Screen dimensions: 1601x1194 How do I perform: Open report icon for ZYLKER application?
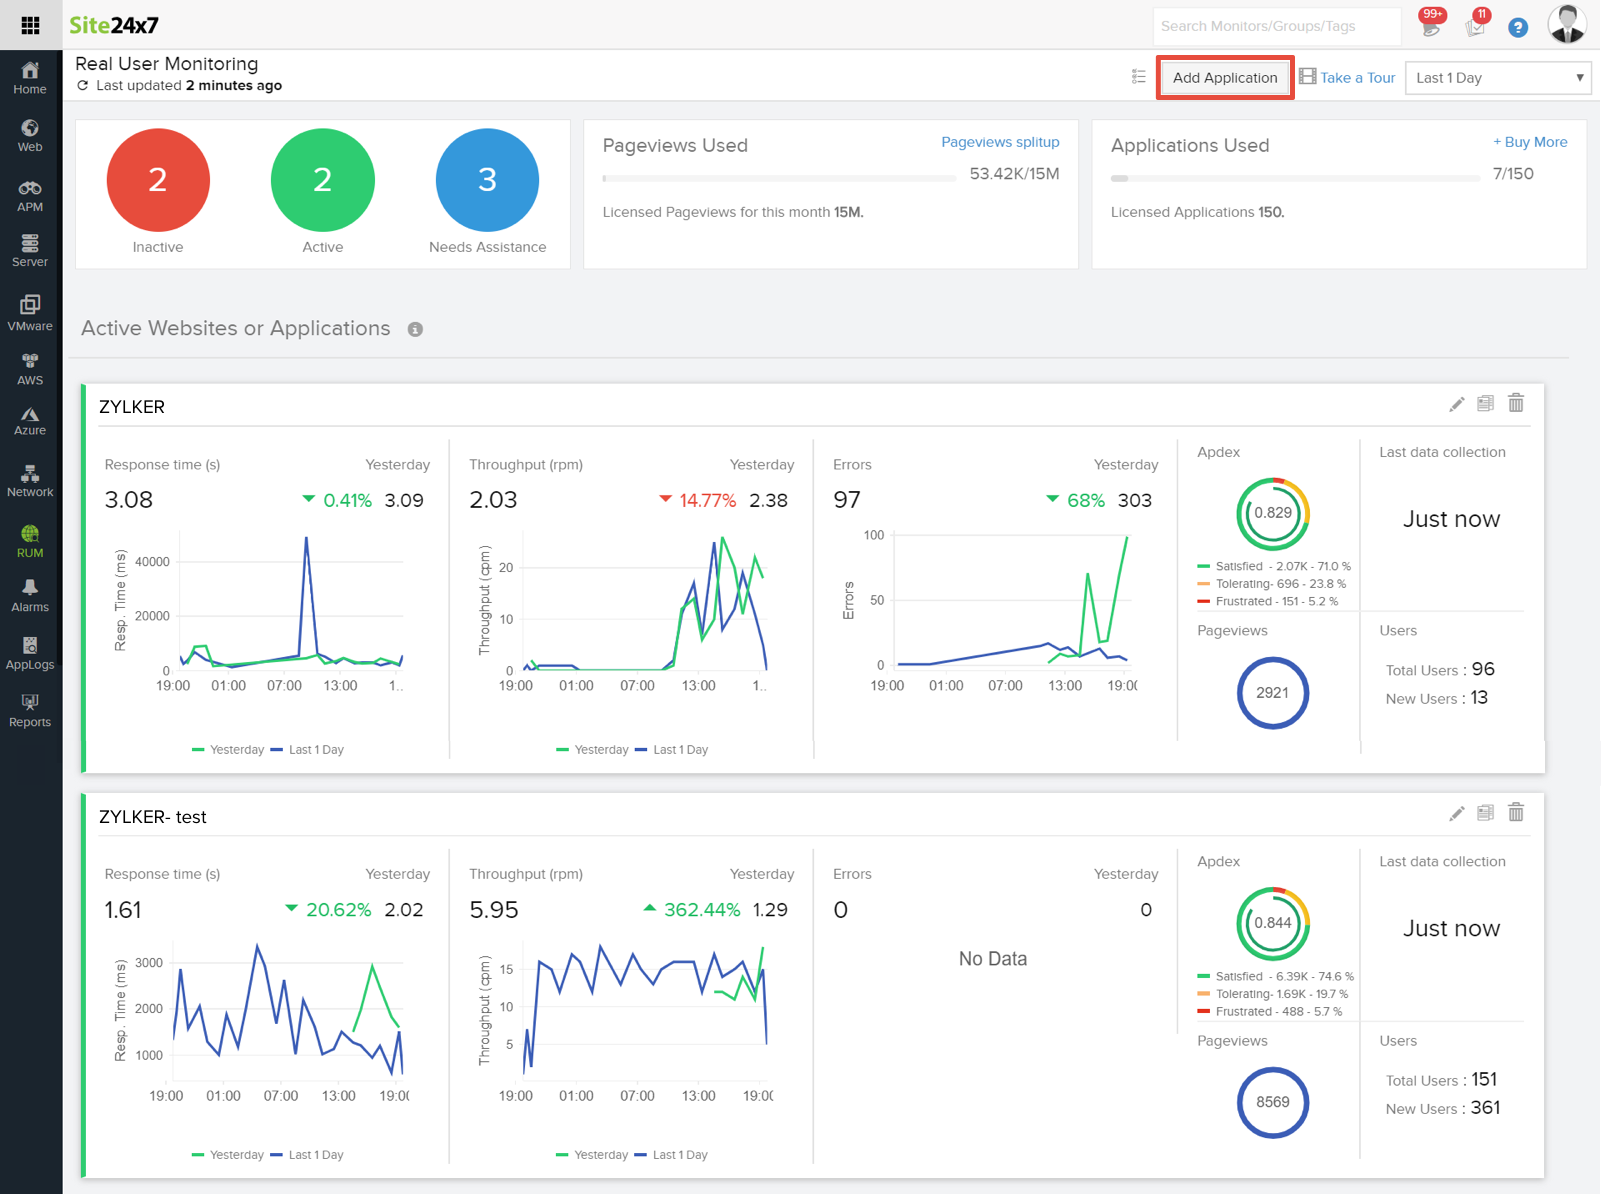1485,404
